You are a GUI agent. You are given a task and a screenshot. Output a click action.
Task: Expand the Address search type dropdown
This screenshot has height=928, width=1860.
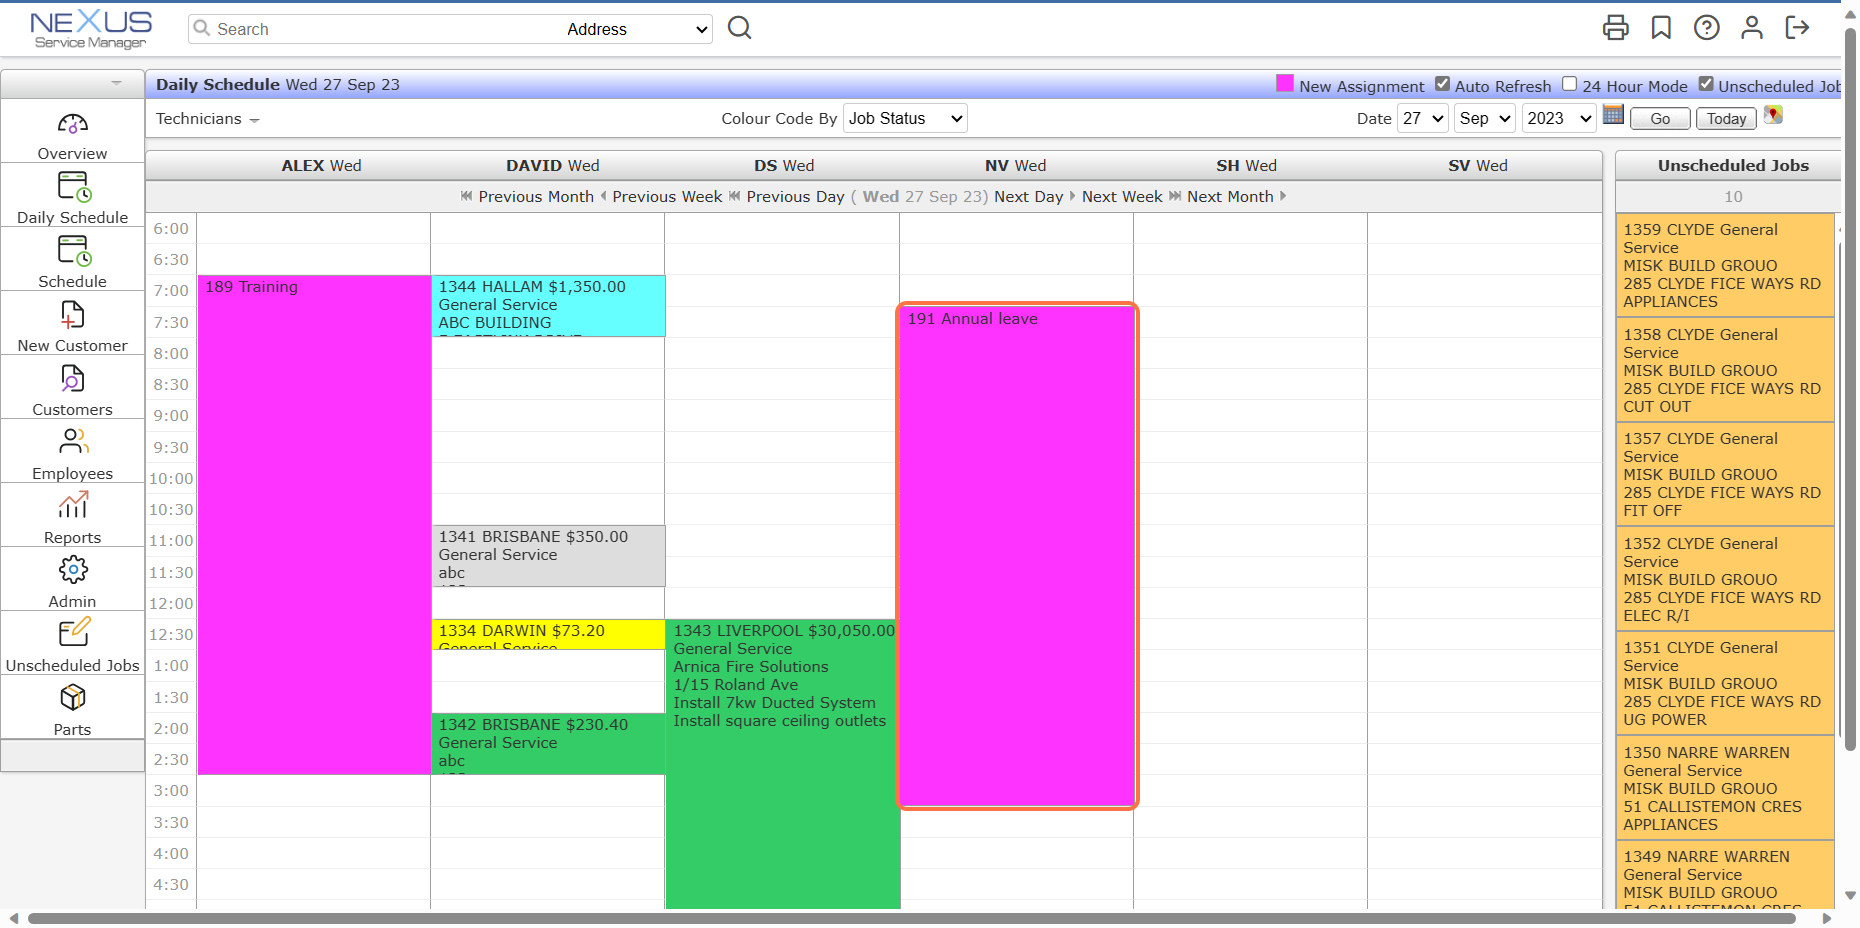point(637,29)
